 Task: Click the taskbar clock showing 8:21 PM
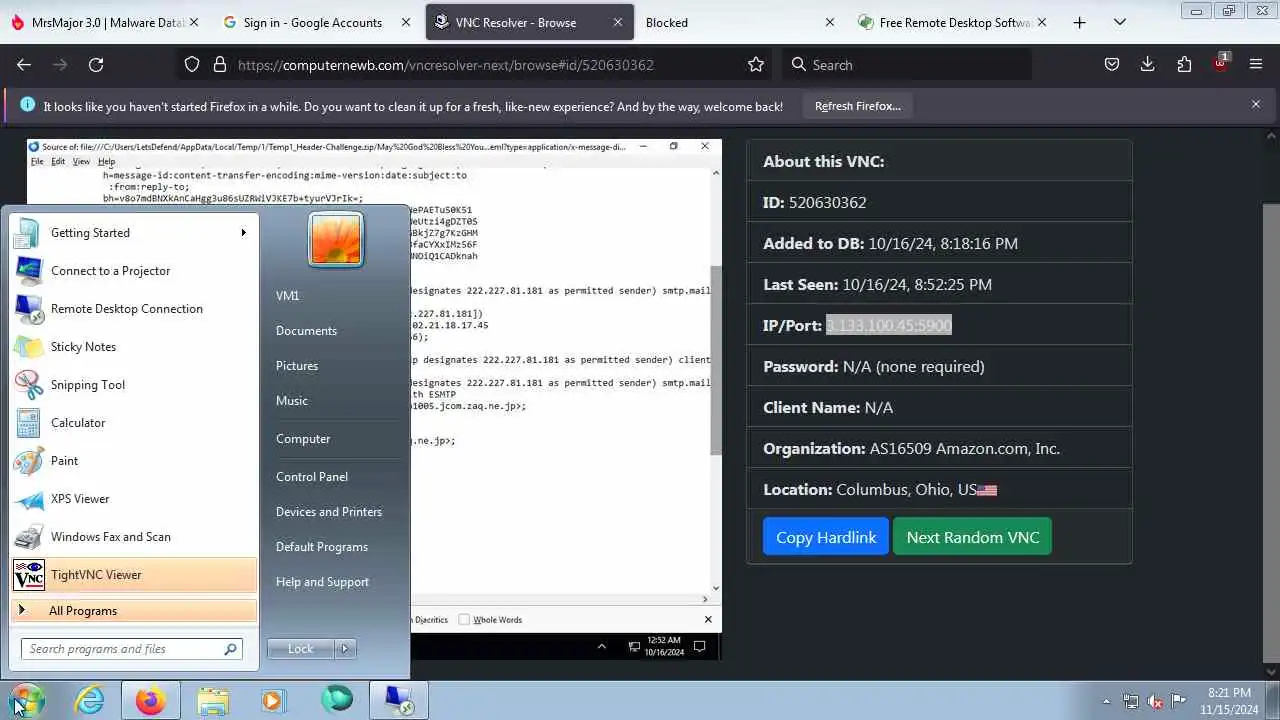coord(1229,700)
